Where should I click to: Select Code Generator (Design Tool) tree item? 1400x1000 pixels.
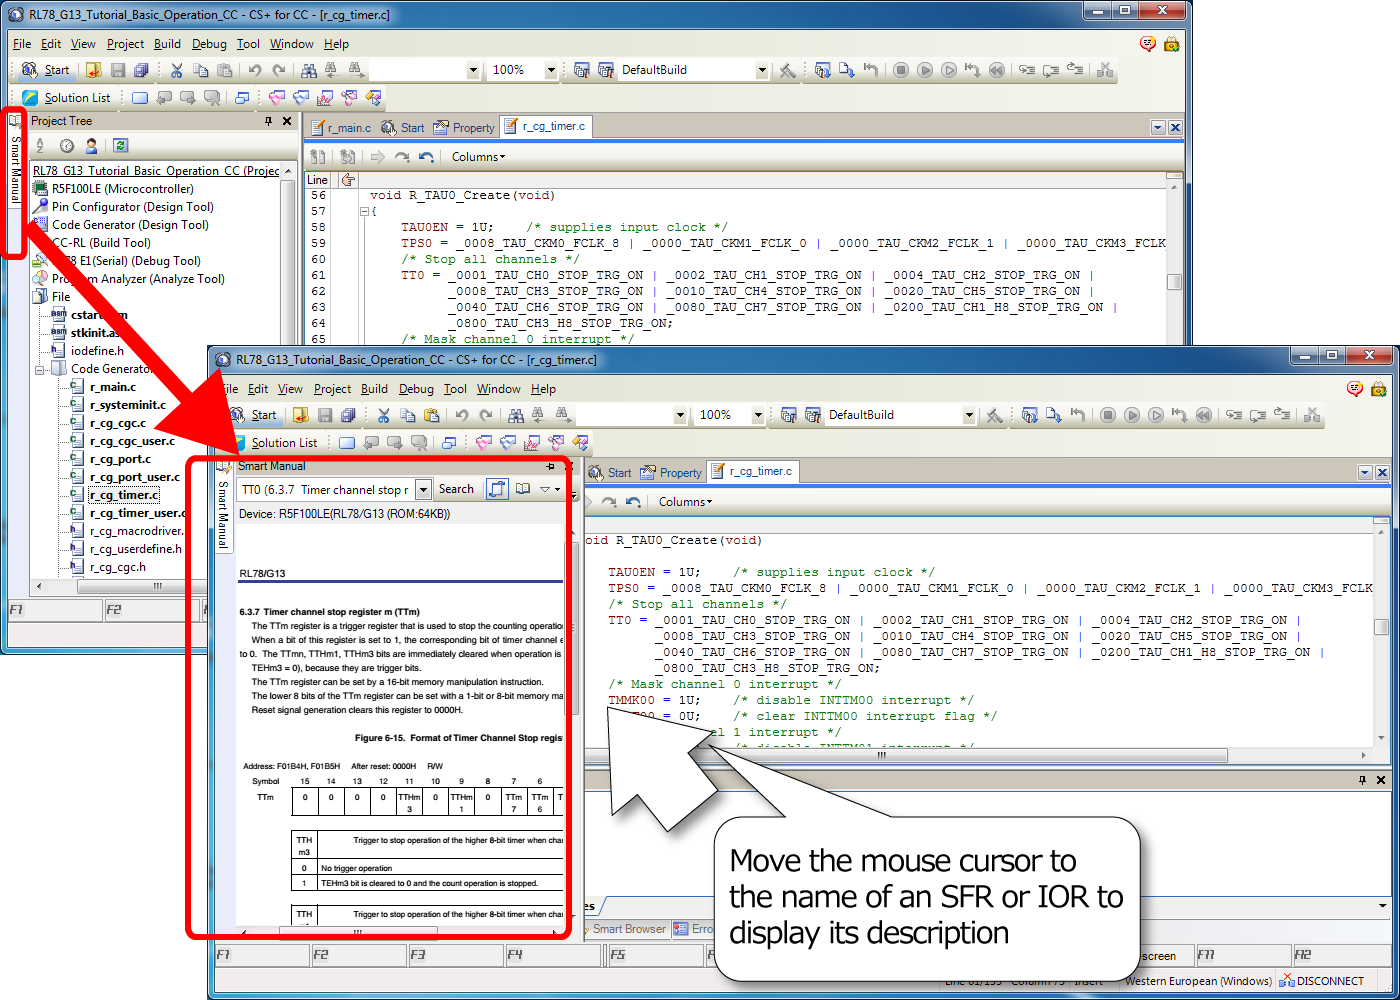[130, 225]
